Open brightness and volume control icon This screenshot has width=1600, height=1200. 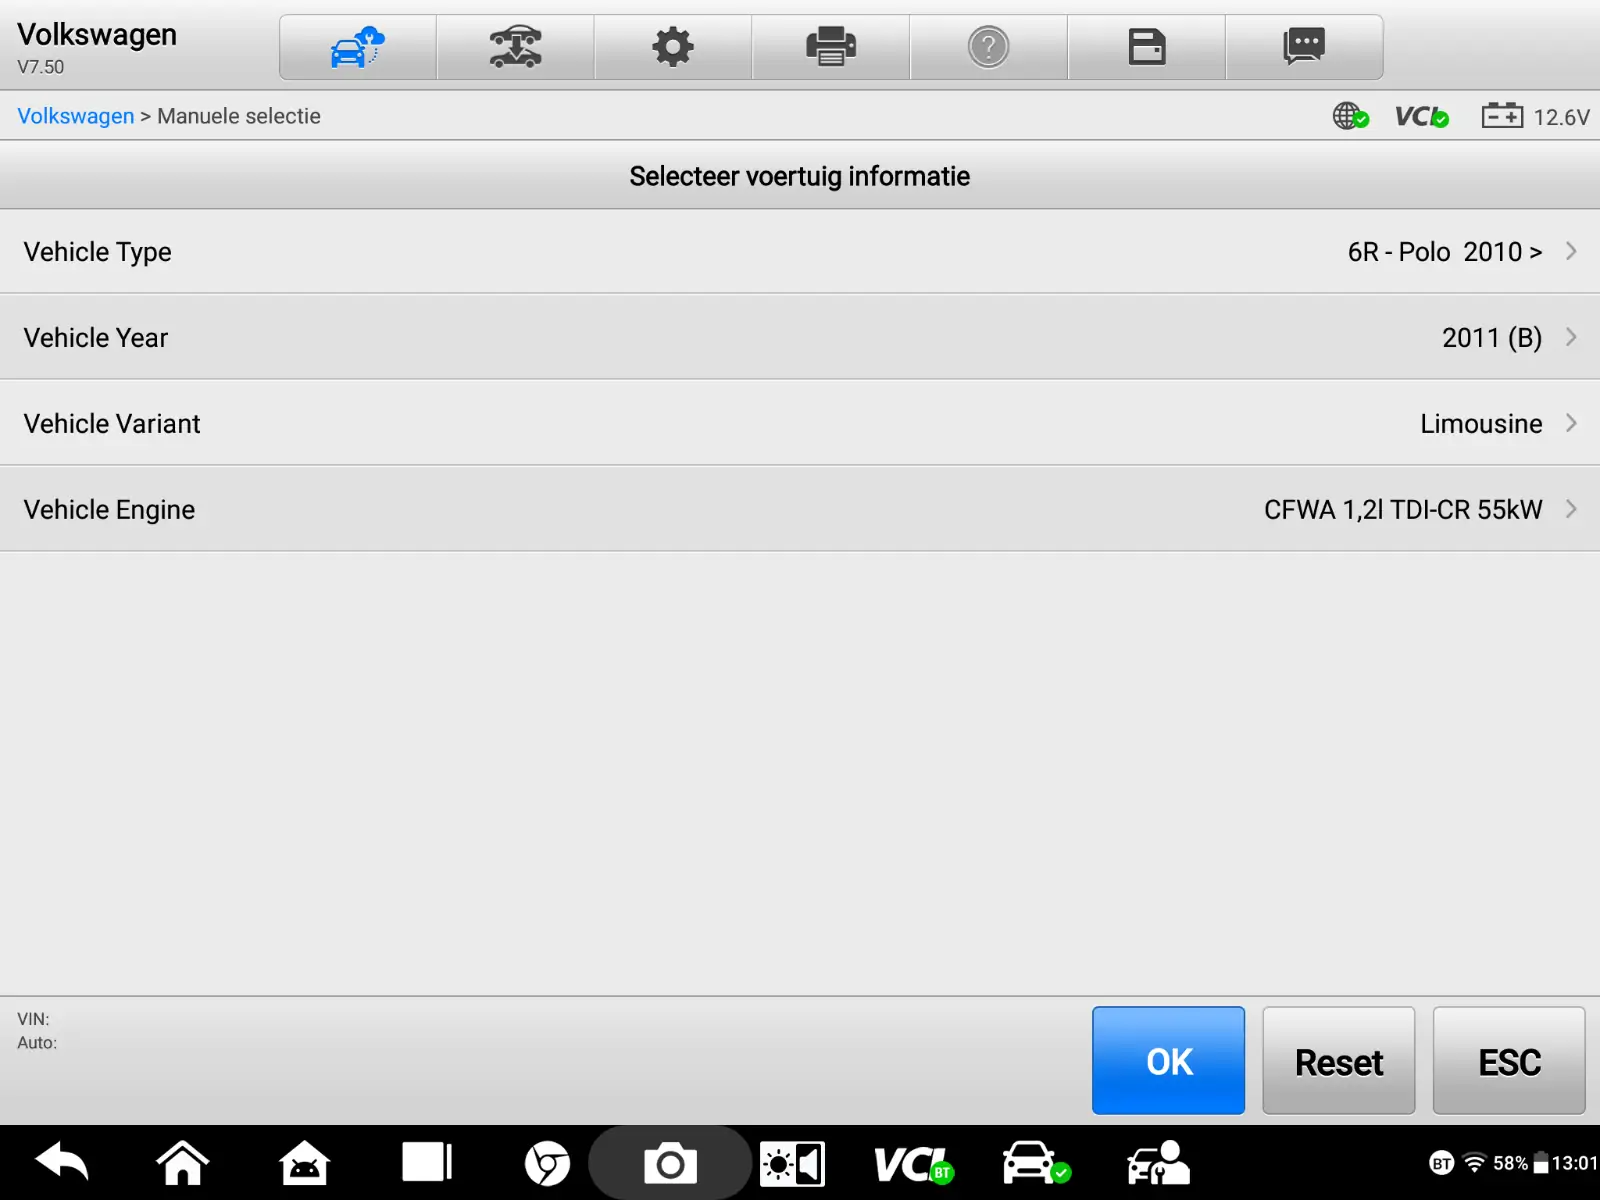(x=792, y=1164)
